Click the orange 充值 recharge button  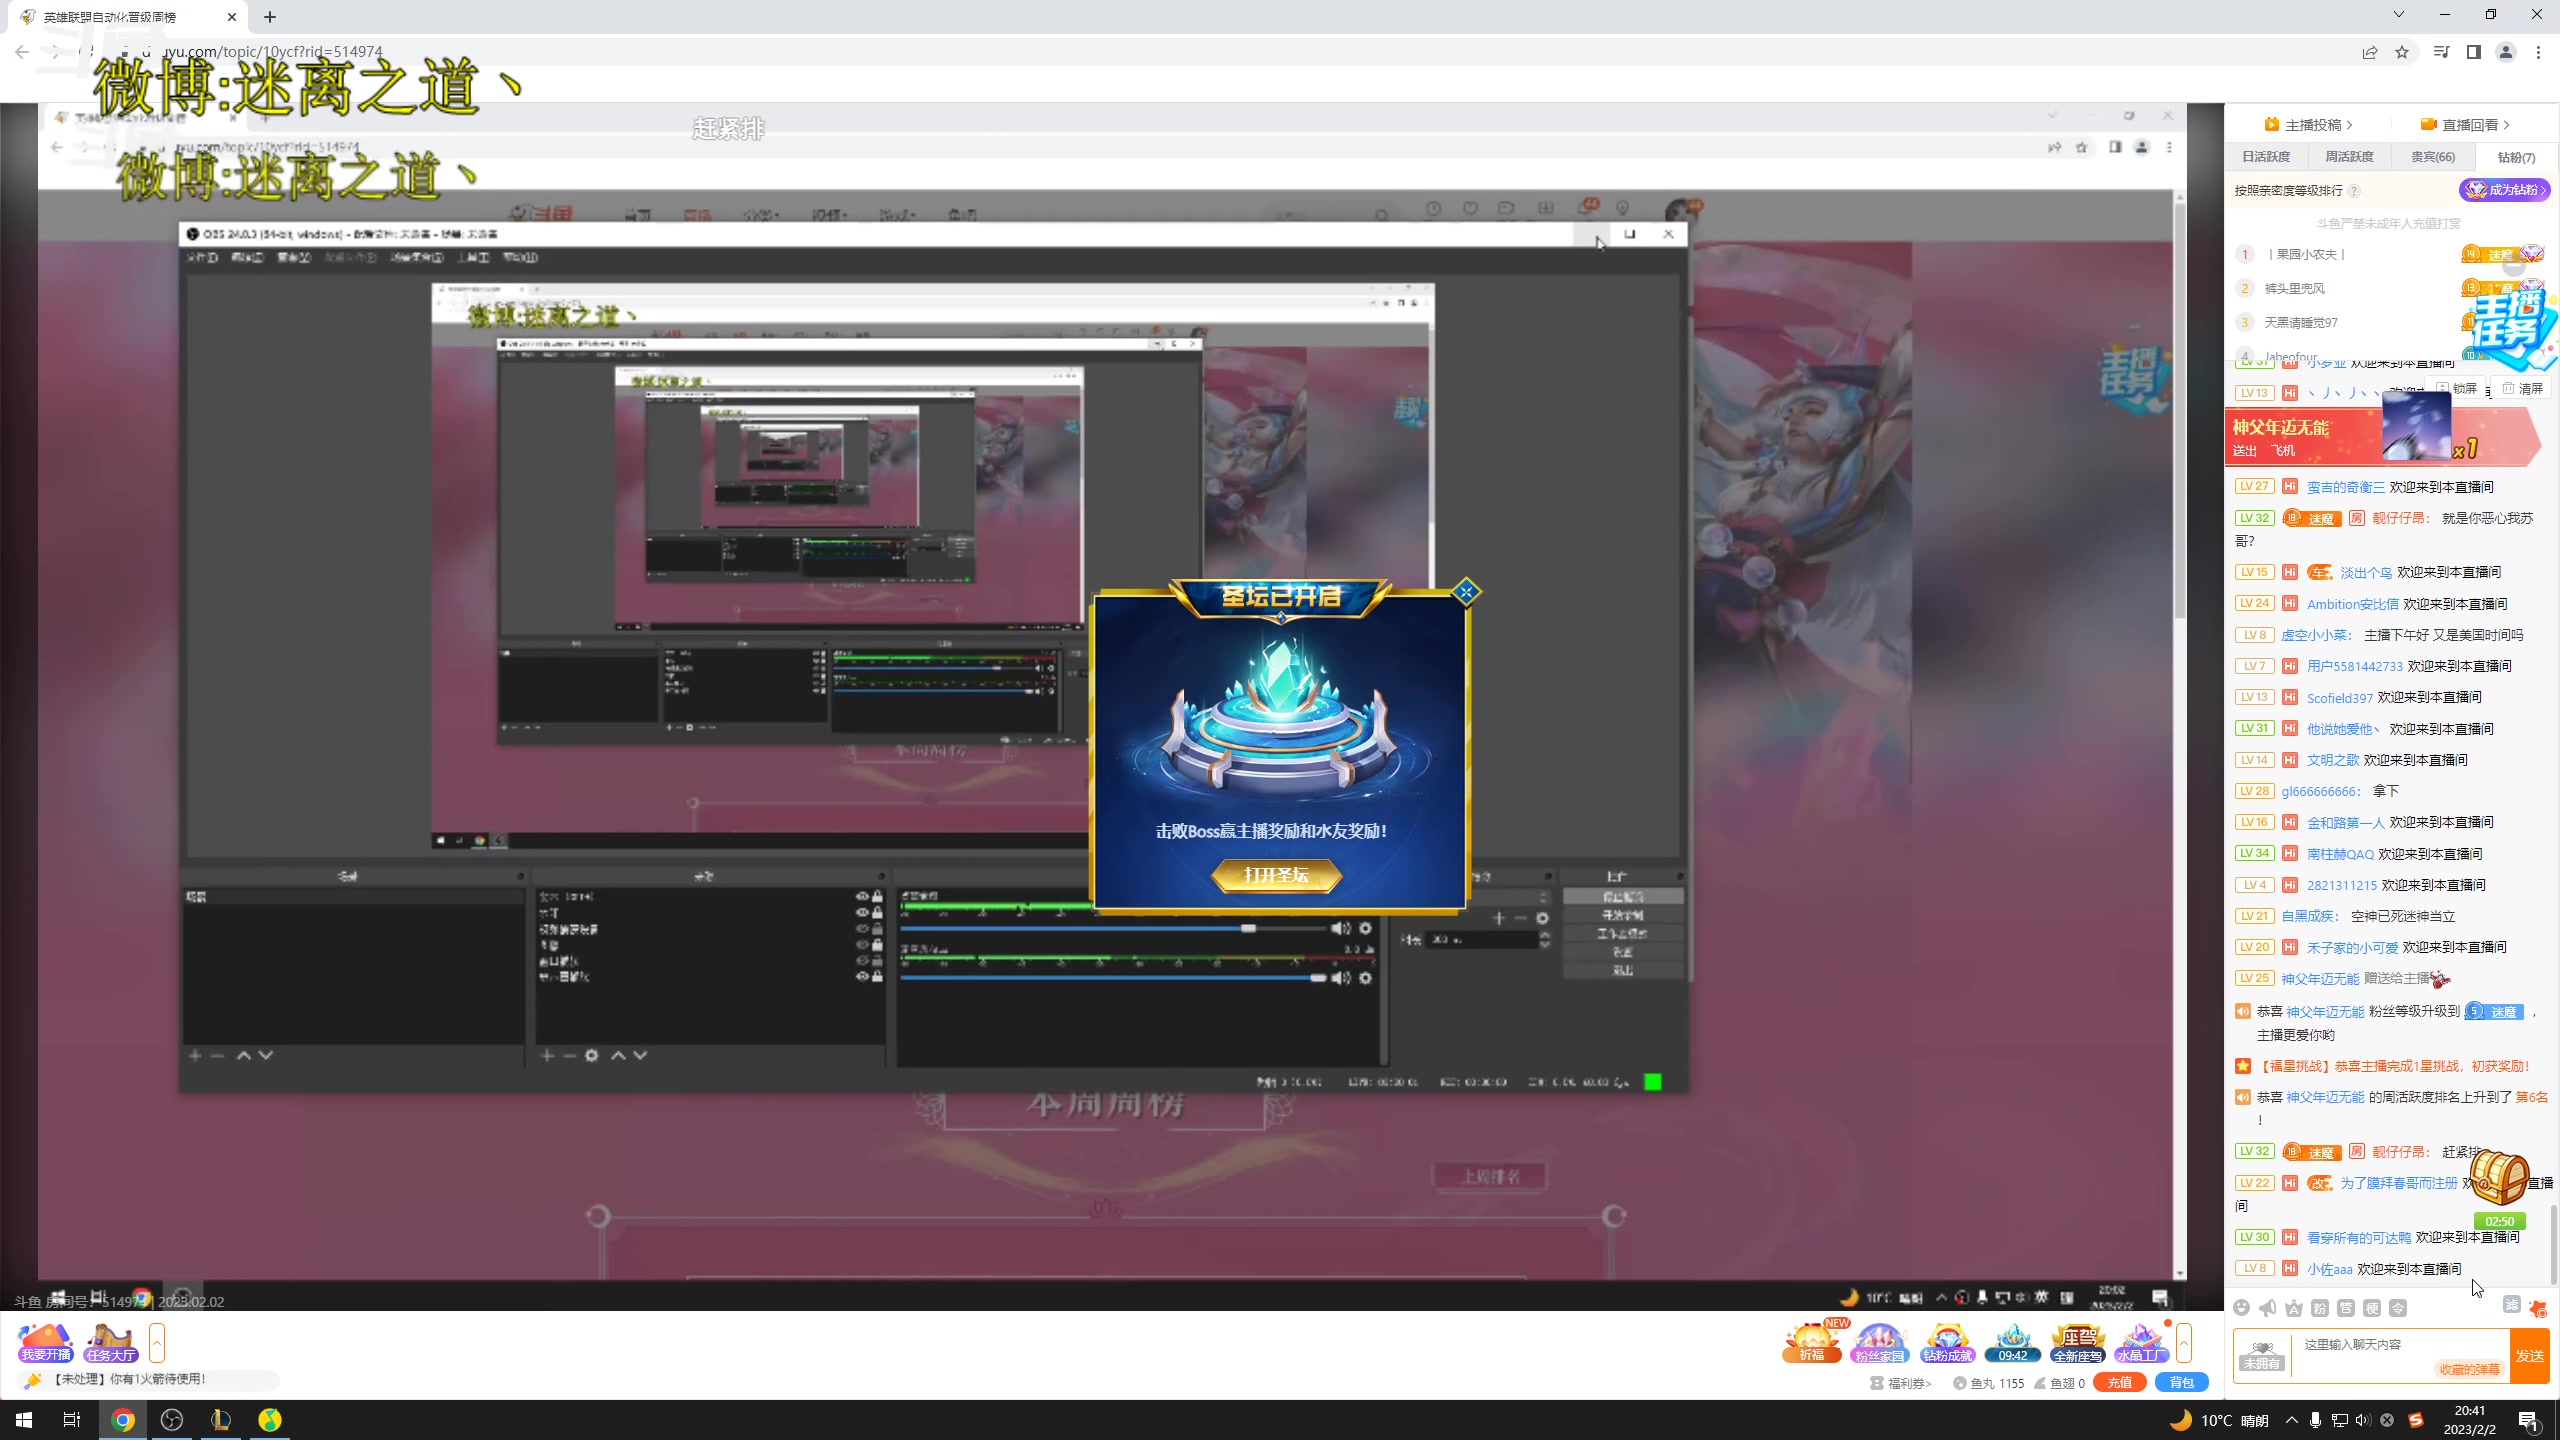point(2119,1383)
